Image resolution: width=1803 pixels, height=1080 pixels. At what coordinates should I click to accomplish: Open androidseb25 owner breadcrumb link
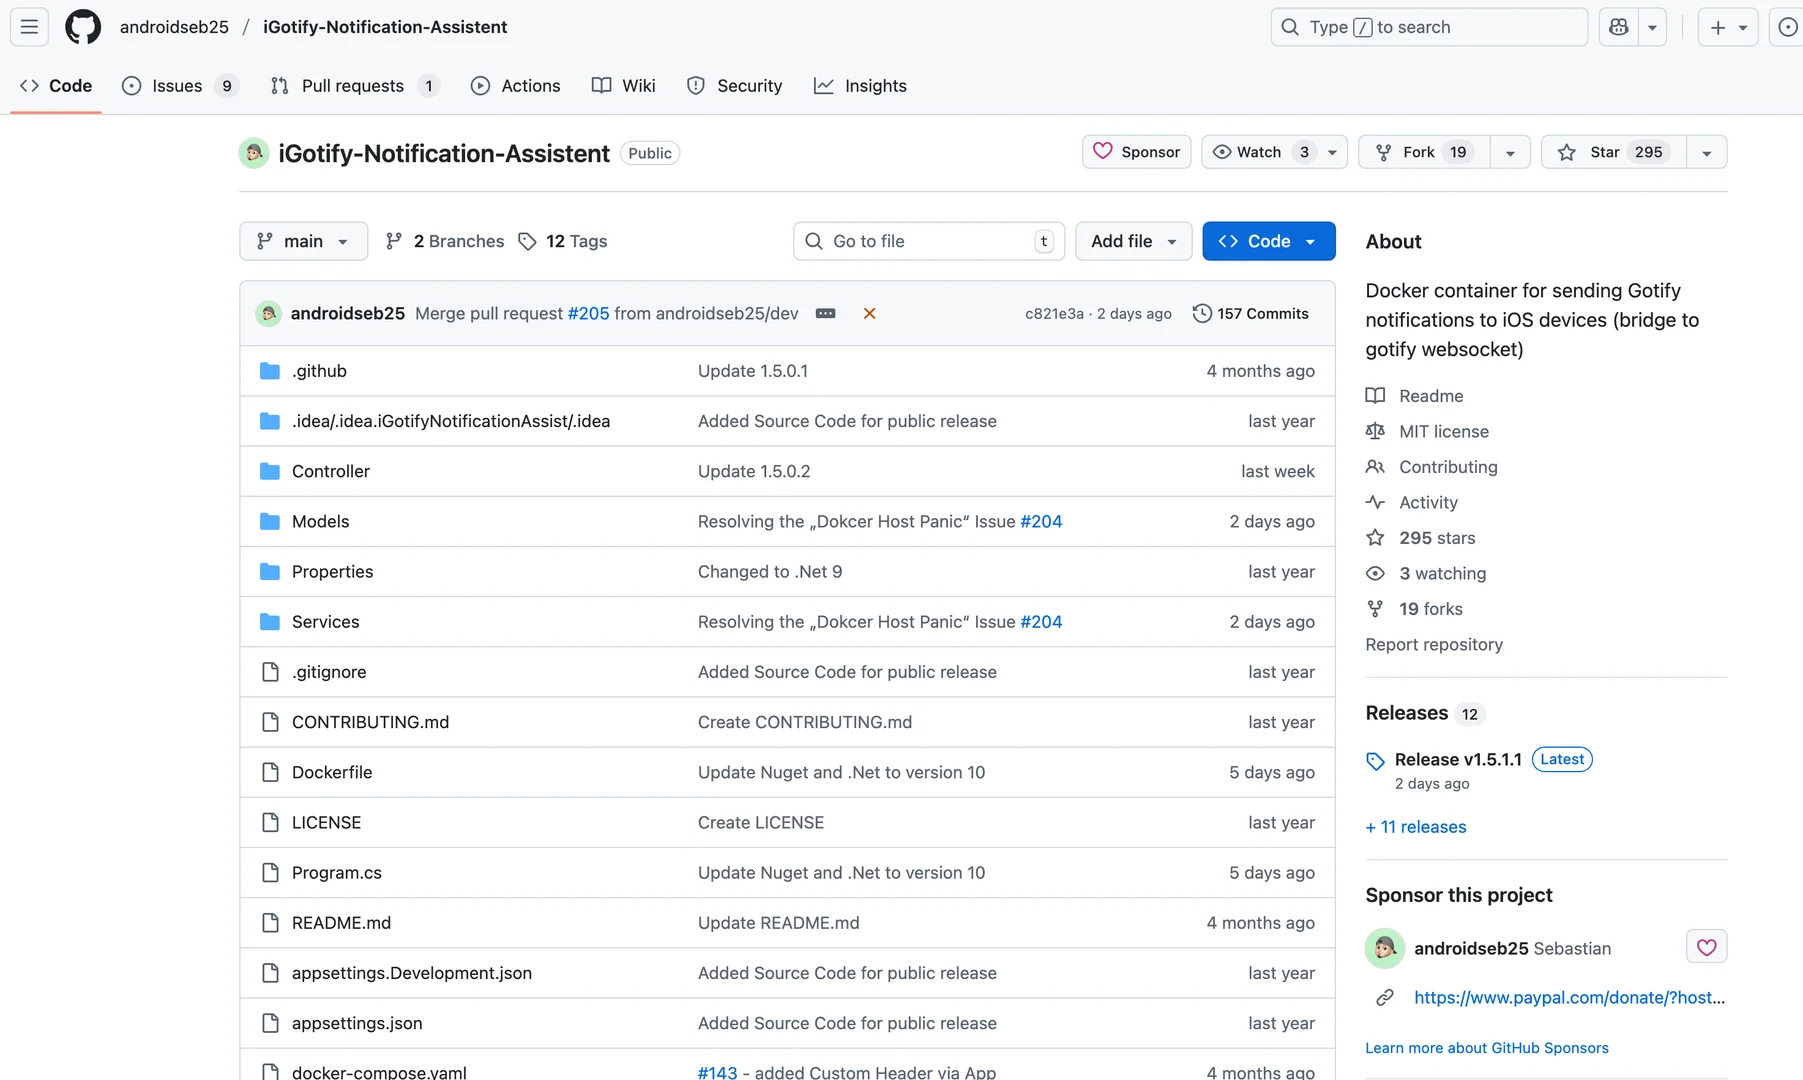tap(174, 27)
